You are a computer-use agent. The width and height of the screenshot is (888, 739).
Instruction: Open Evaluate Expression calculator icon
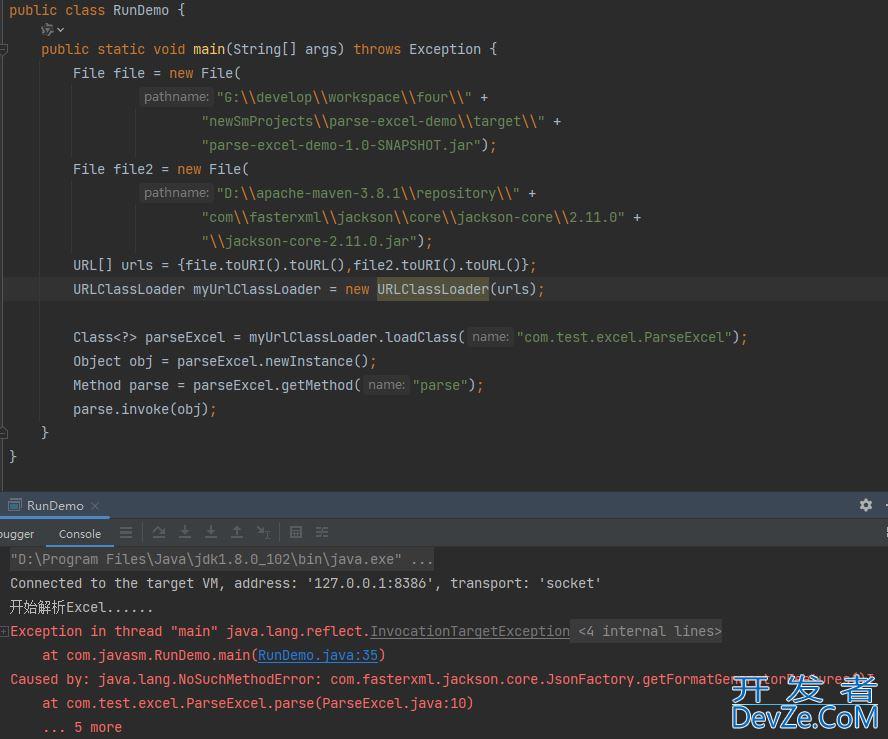point(296,532)
